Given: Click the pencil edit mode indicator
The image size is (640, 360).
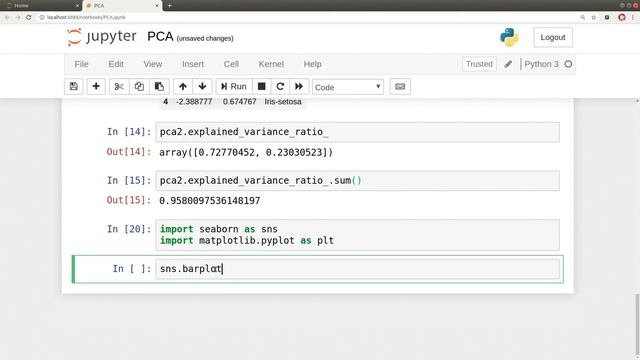Looking at the screenshot, I should point(508,64).
